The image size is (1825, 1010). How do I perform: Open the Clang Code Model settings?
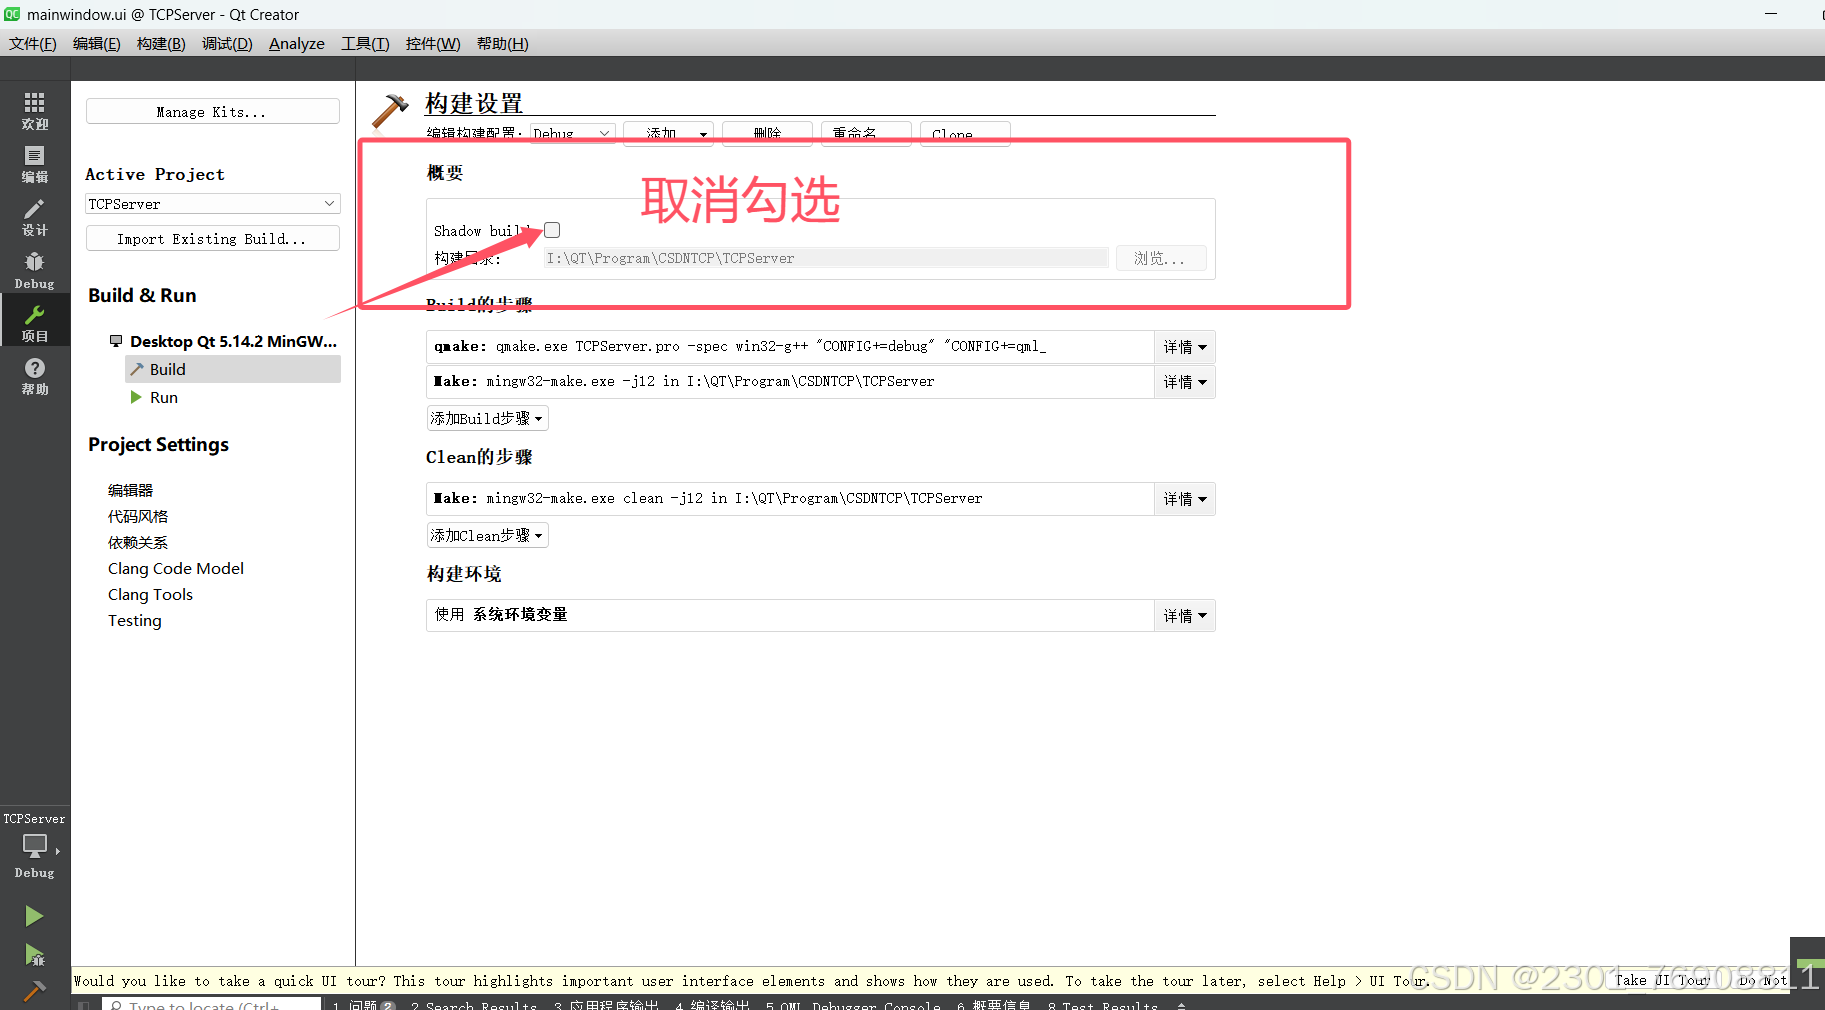[175, 568]
